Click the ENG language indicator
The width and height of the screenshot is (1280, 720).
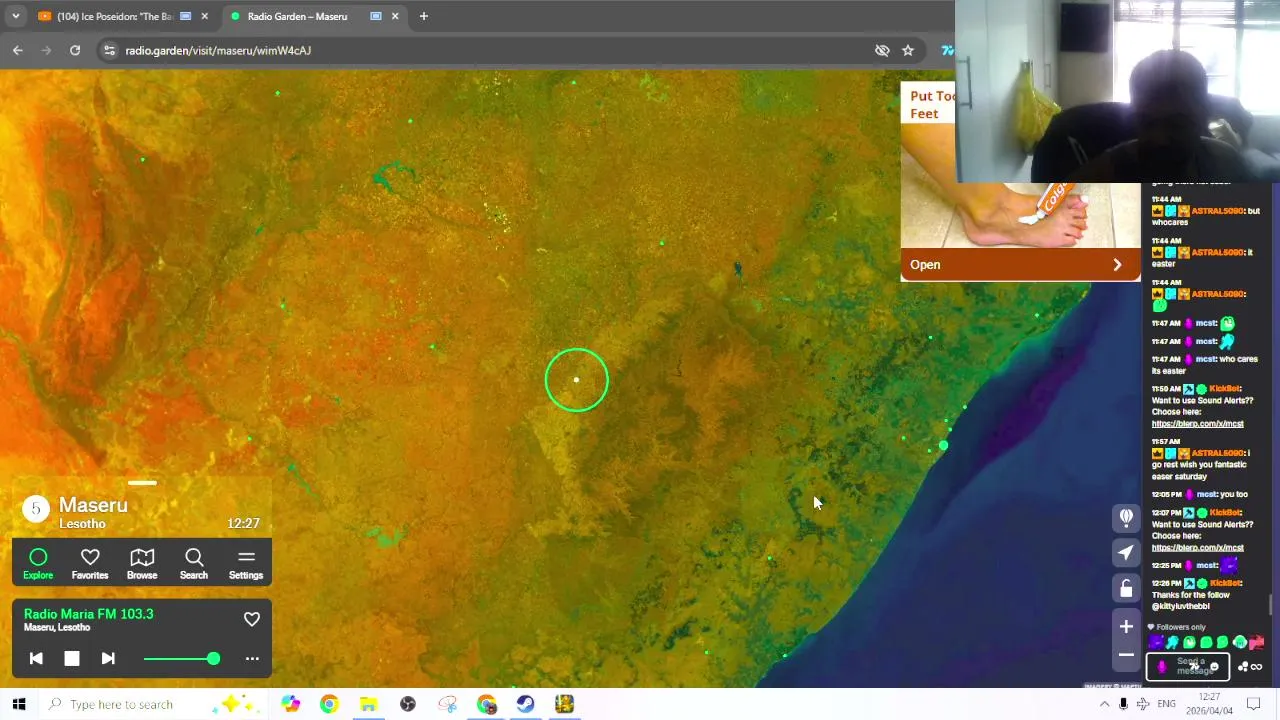(x=1166, y=704)
